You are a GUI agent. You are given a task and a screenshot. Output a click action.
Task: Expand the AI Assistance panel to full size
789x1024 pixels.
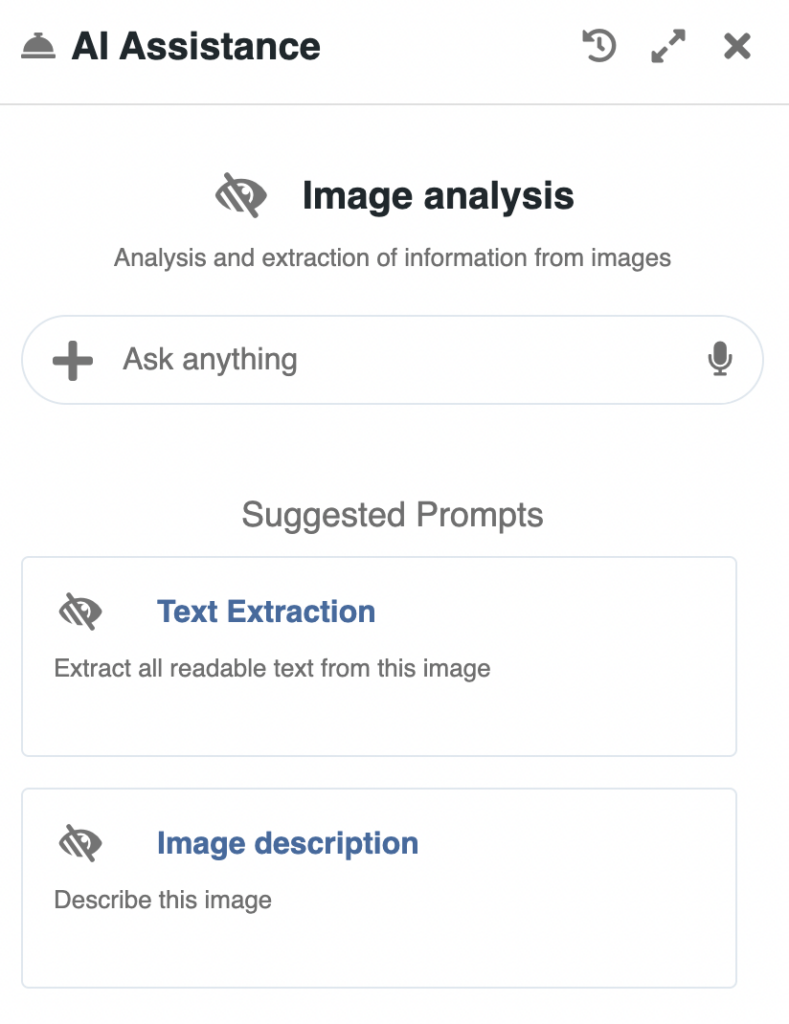668,46
